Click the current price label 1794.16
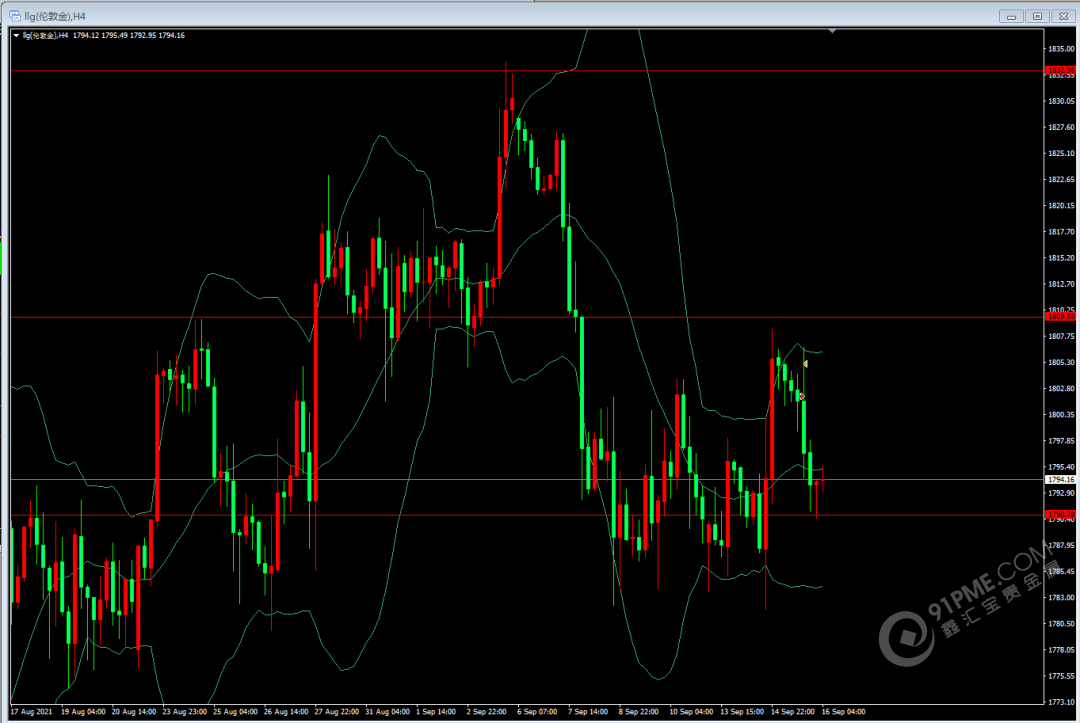The height and width of the screenshot is (723, 1080). pos(1060,479)
